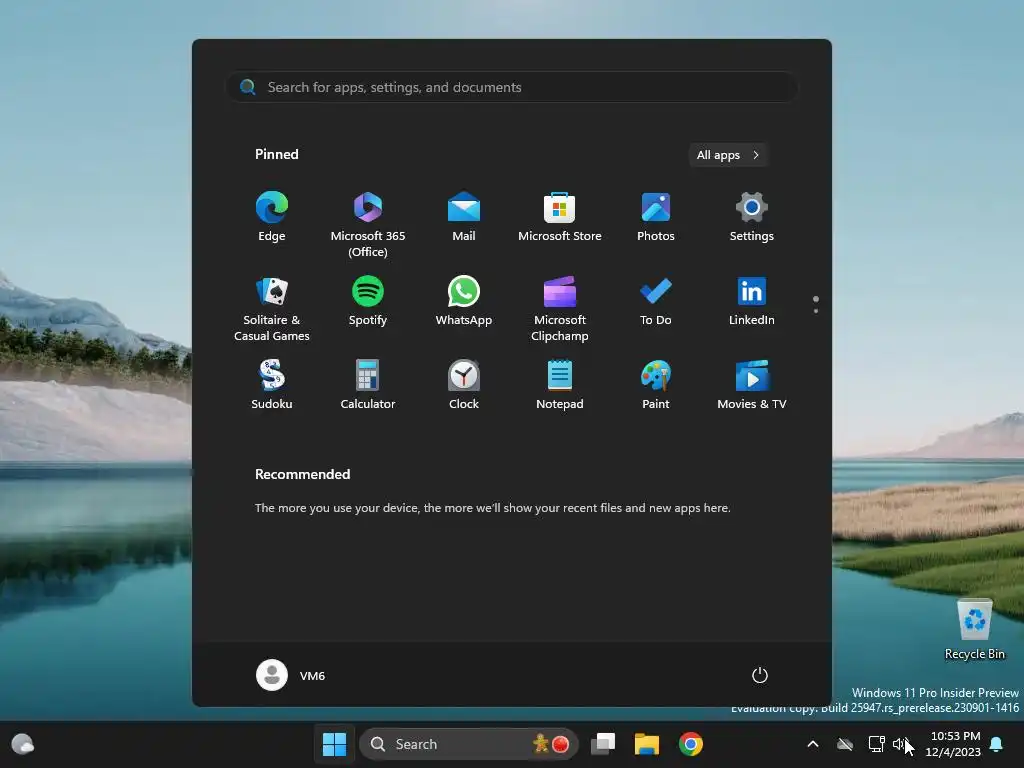Open File Explorer from the taskbar

(647, 744)
